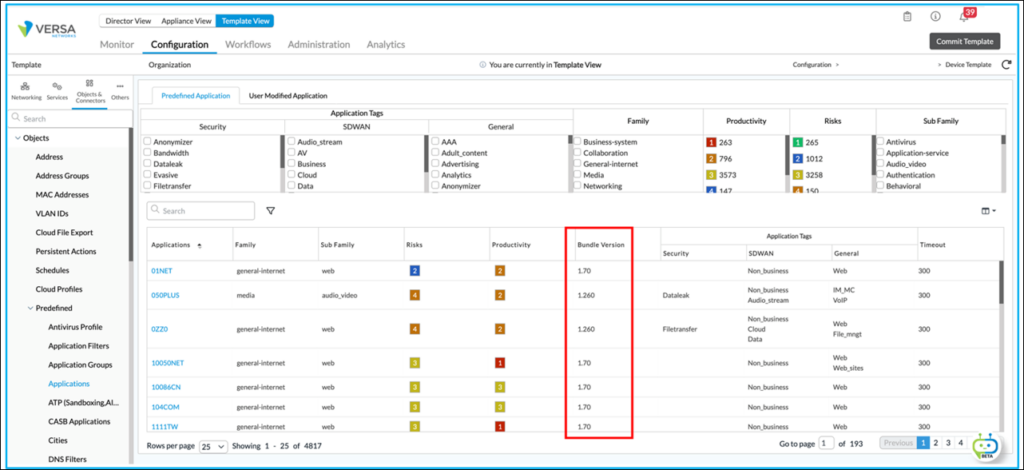Open DNS Filters in the tree

coord(67,460)
